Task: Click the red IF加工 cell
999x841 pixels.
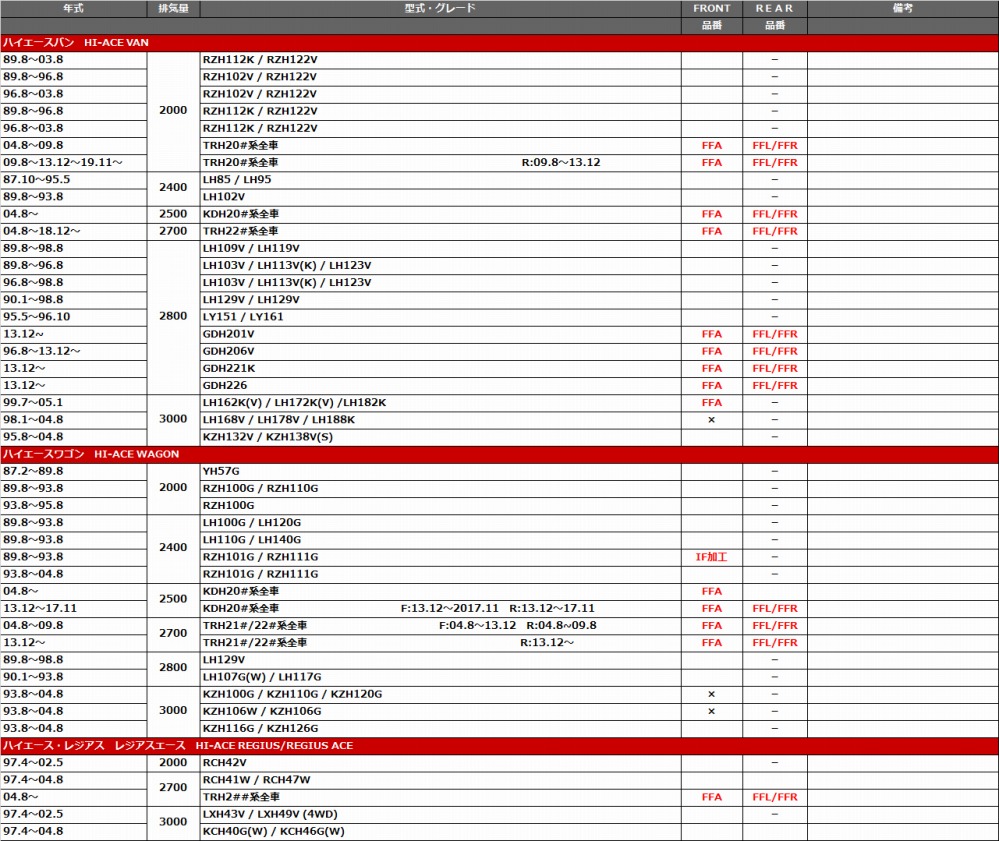Action: [x=712, y=557]
